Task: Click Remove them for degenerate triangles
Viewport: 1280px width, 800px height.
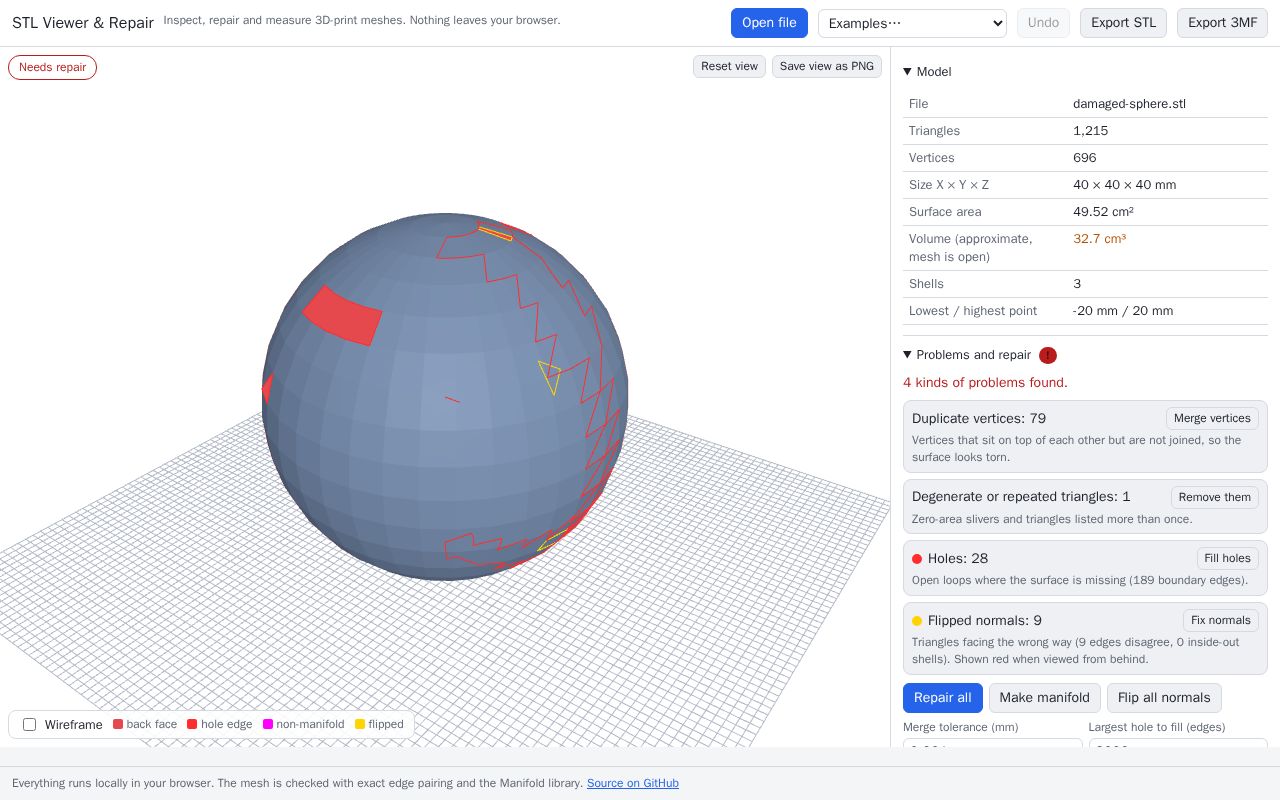Action: [x=1215, y=497]
